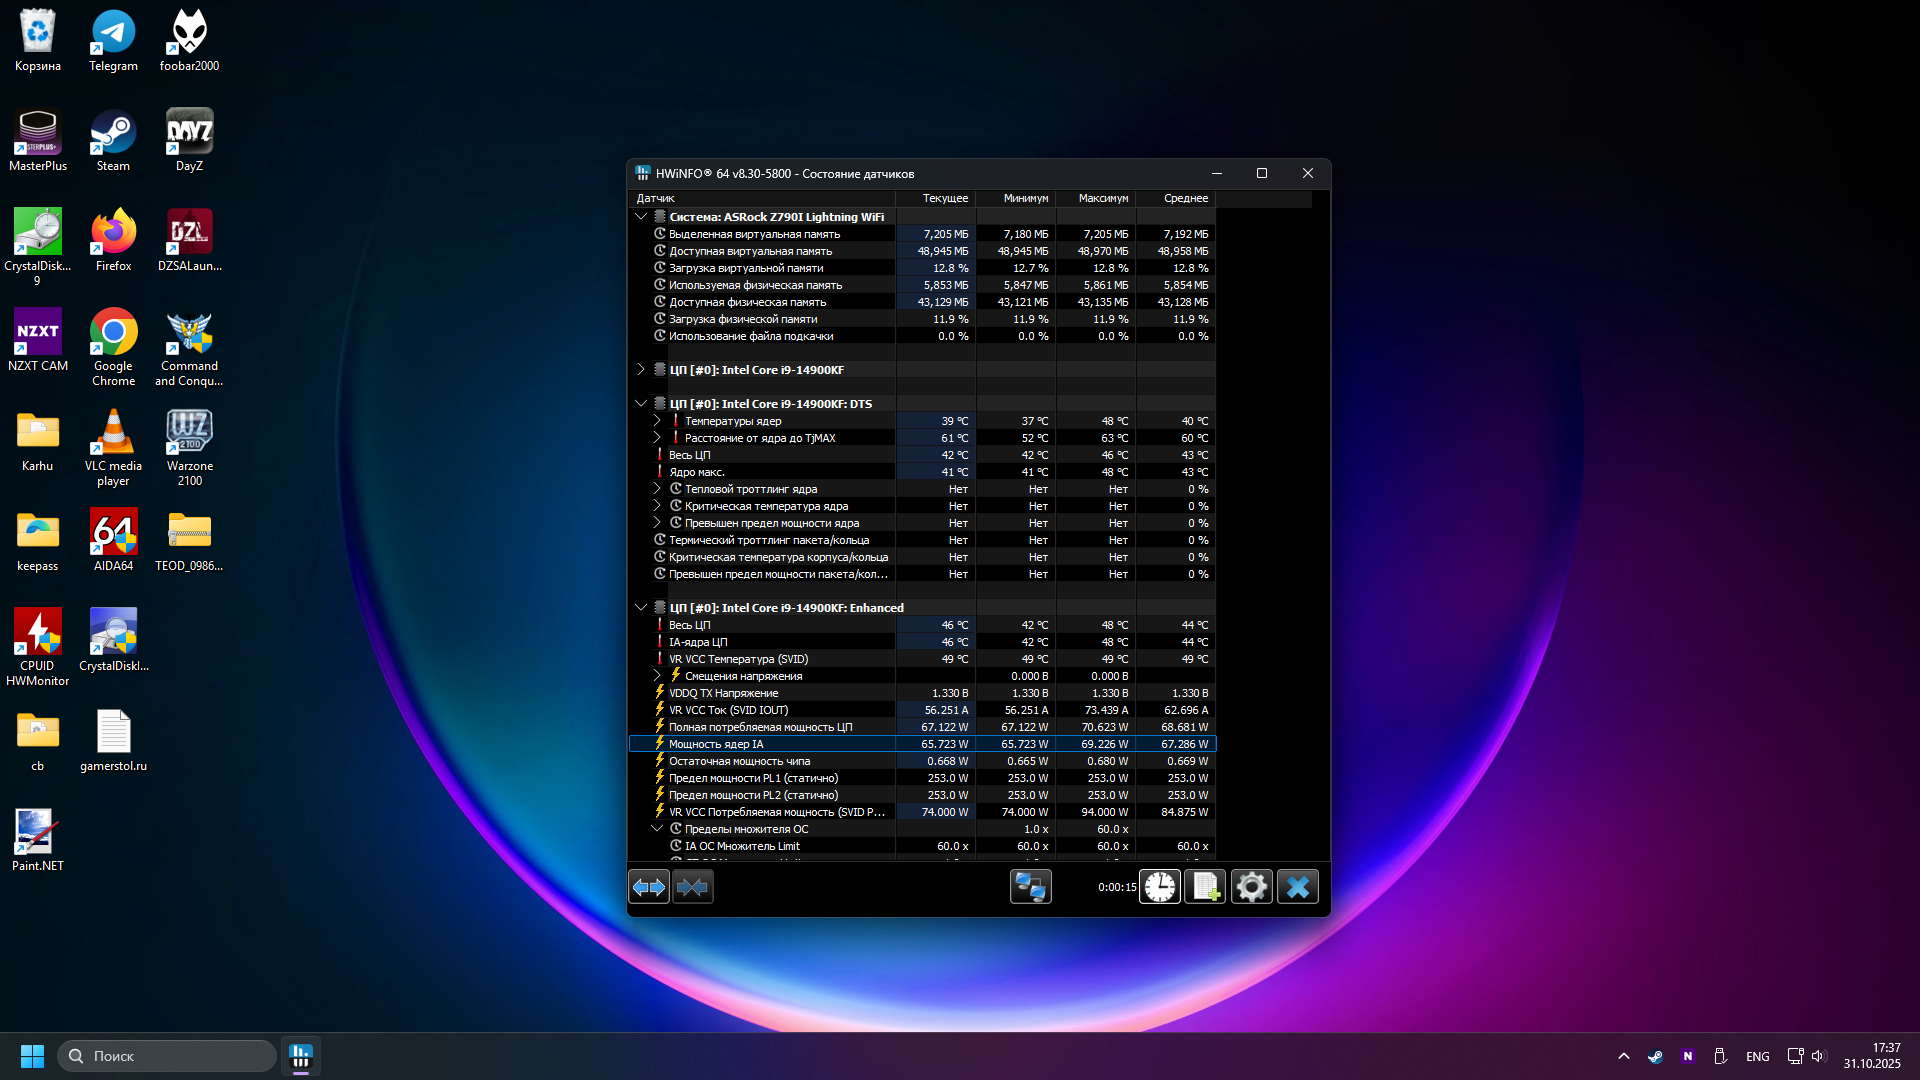Screen dimensions: 1920x1080
Task: Collapse the i9-14900KF DTS section
Action: [x=641, y=404]
